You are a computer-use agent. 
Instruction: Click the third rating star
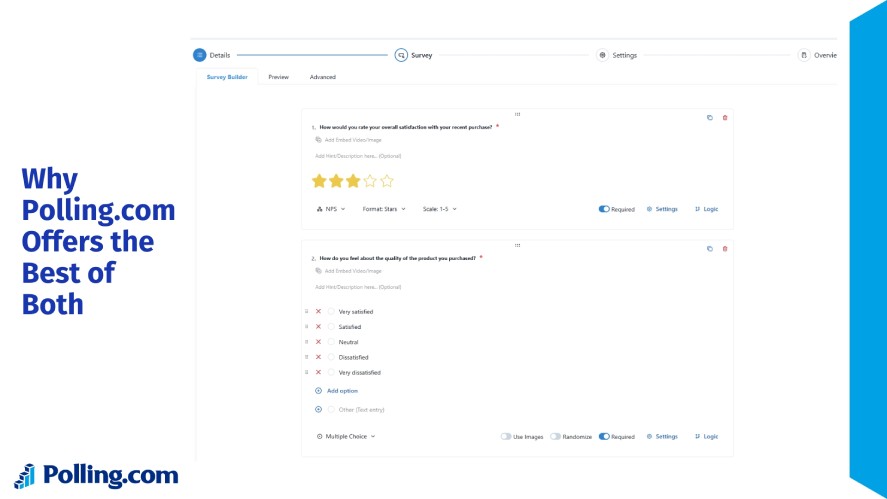tap(353, 181)
